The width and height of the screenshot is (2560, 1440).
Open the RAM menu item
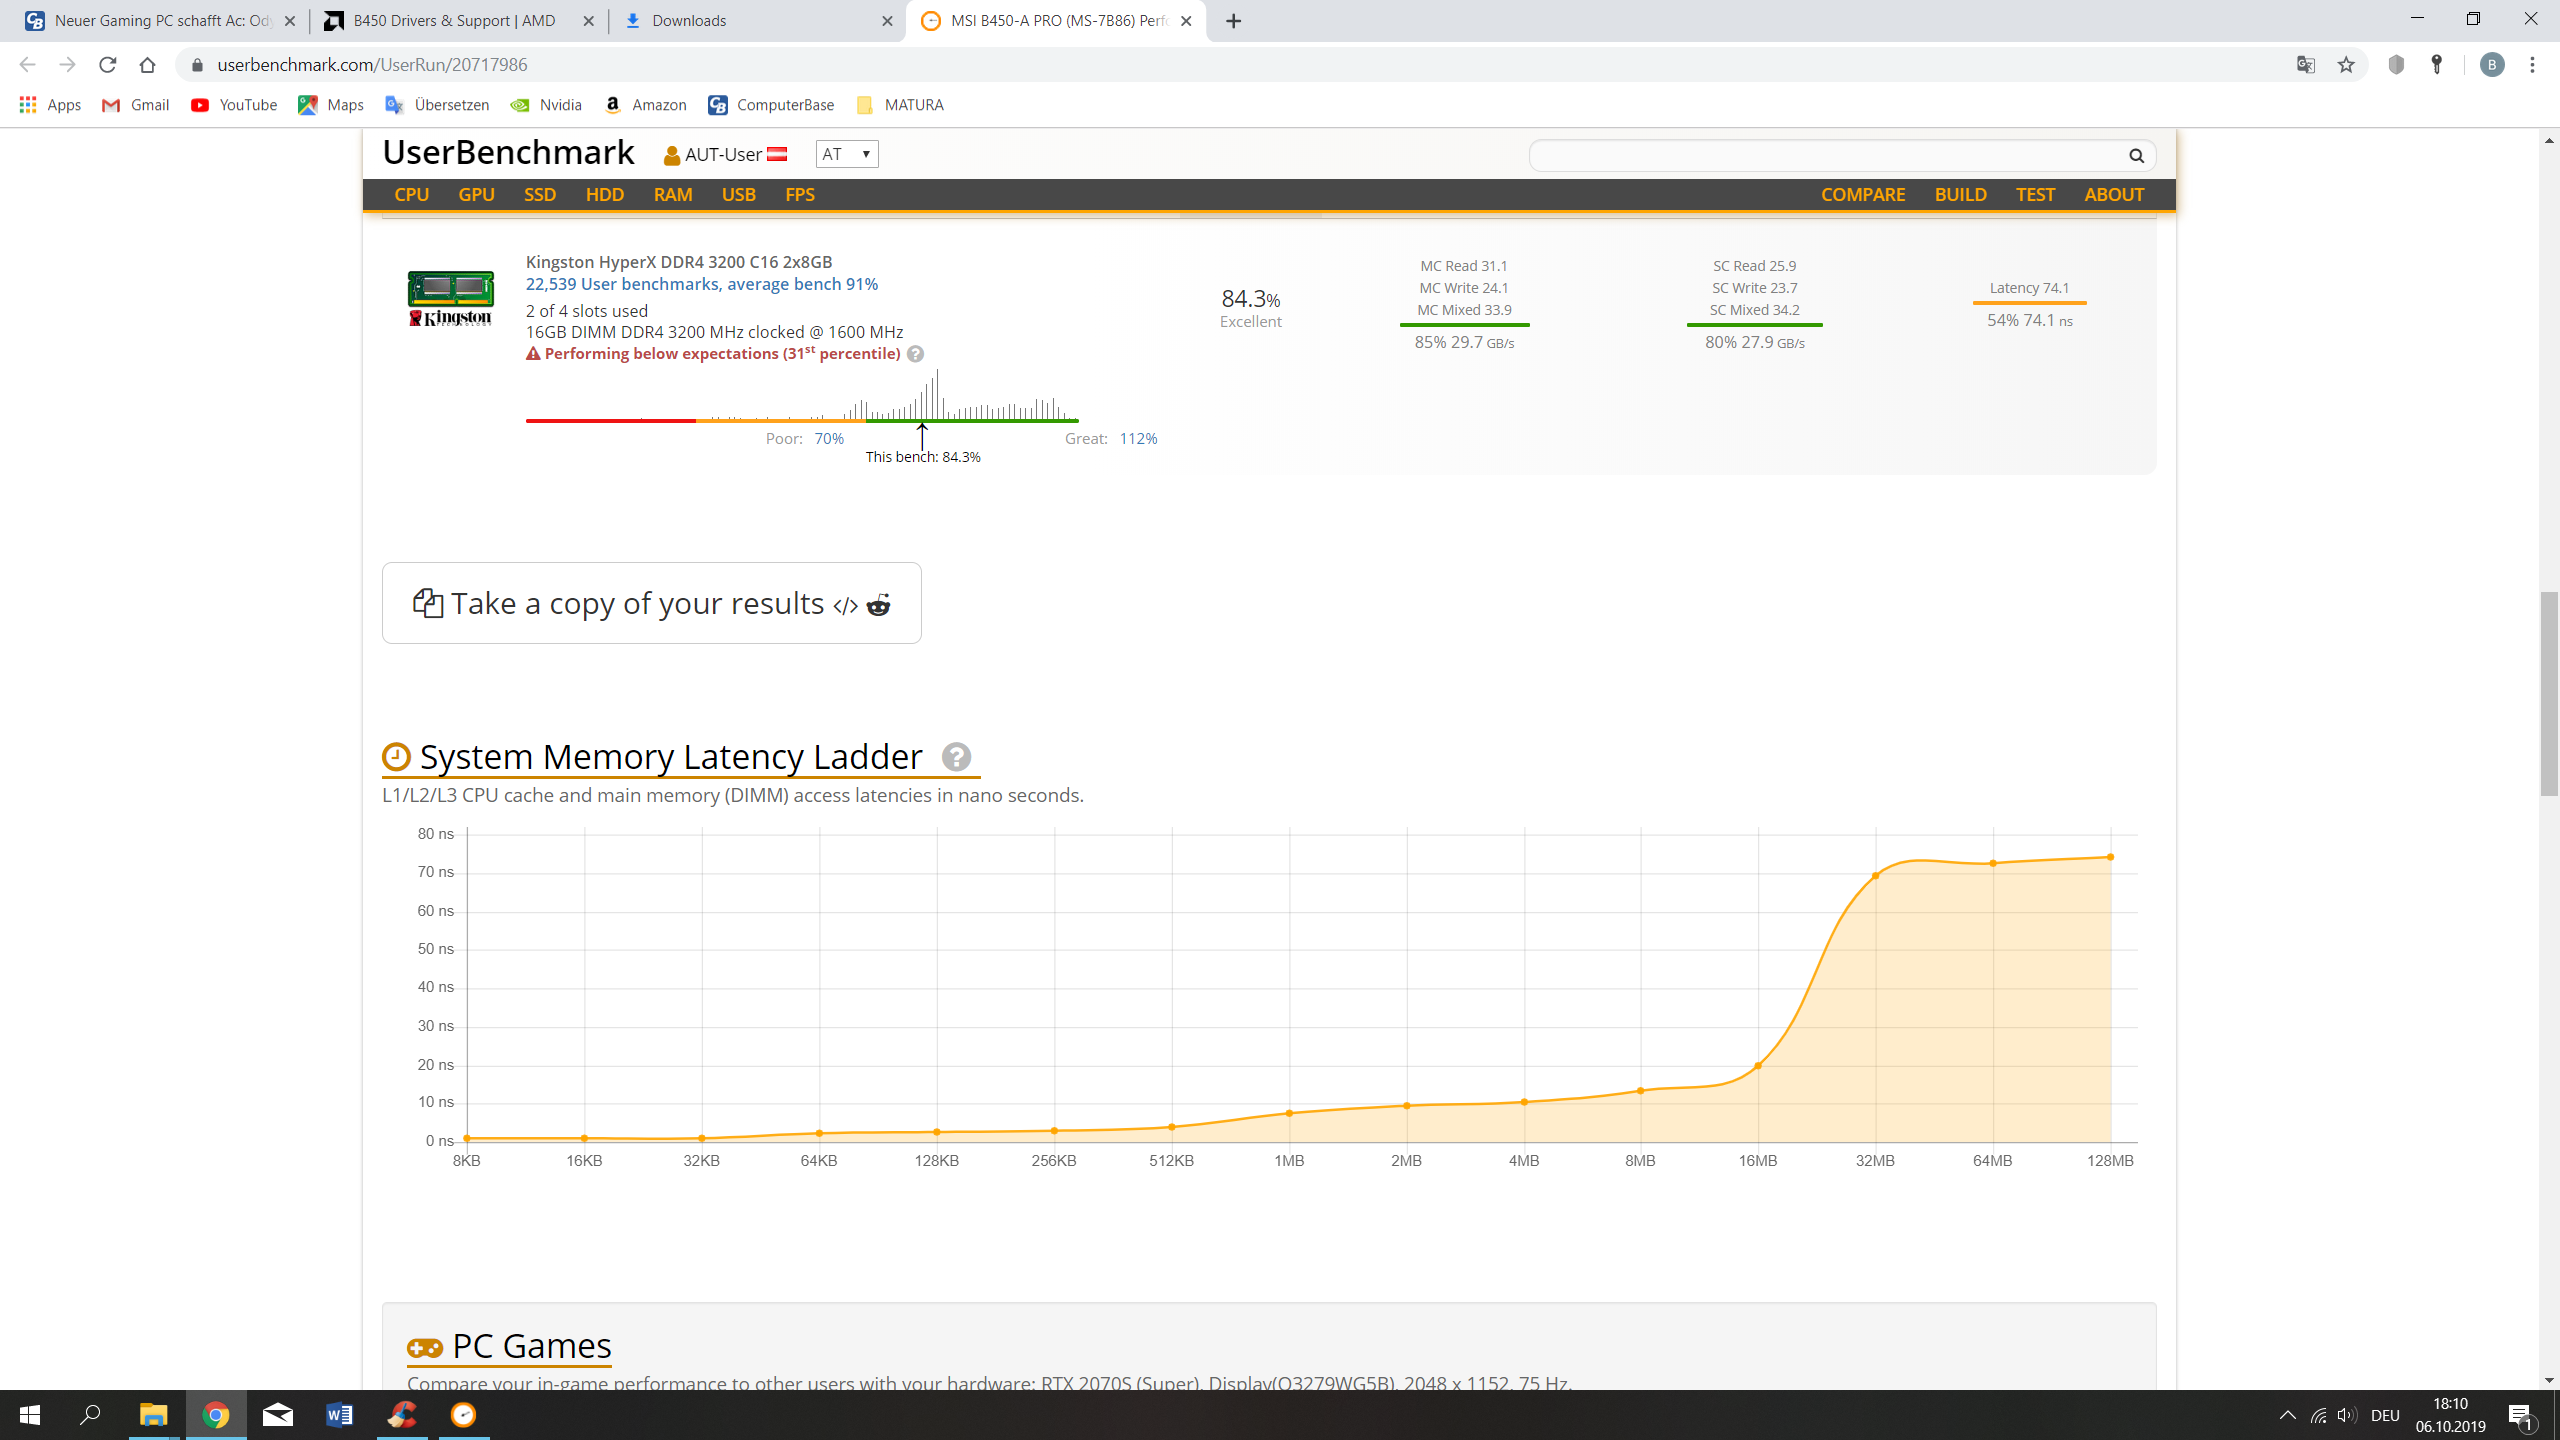[672, 195]
